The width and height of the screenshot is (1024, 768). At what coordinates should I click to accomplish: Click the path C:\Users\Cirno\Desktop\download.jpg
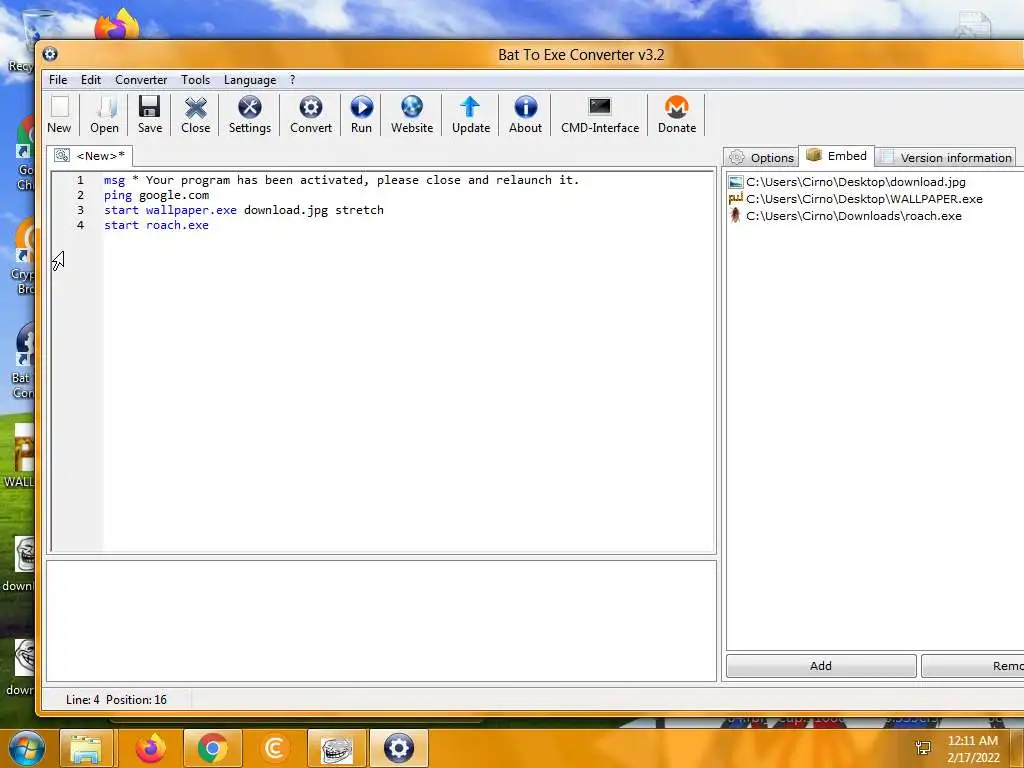point(856,182)
